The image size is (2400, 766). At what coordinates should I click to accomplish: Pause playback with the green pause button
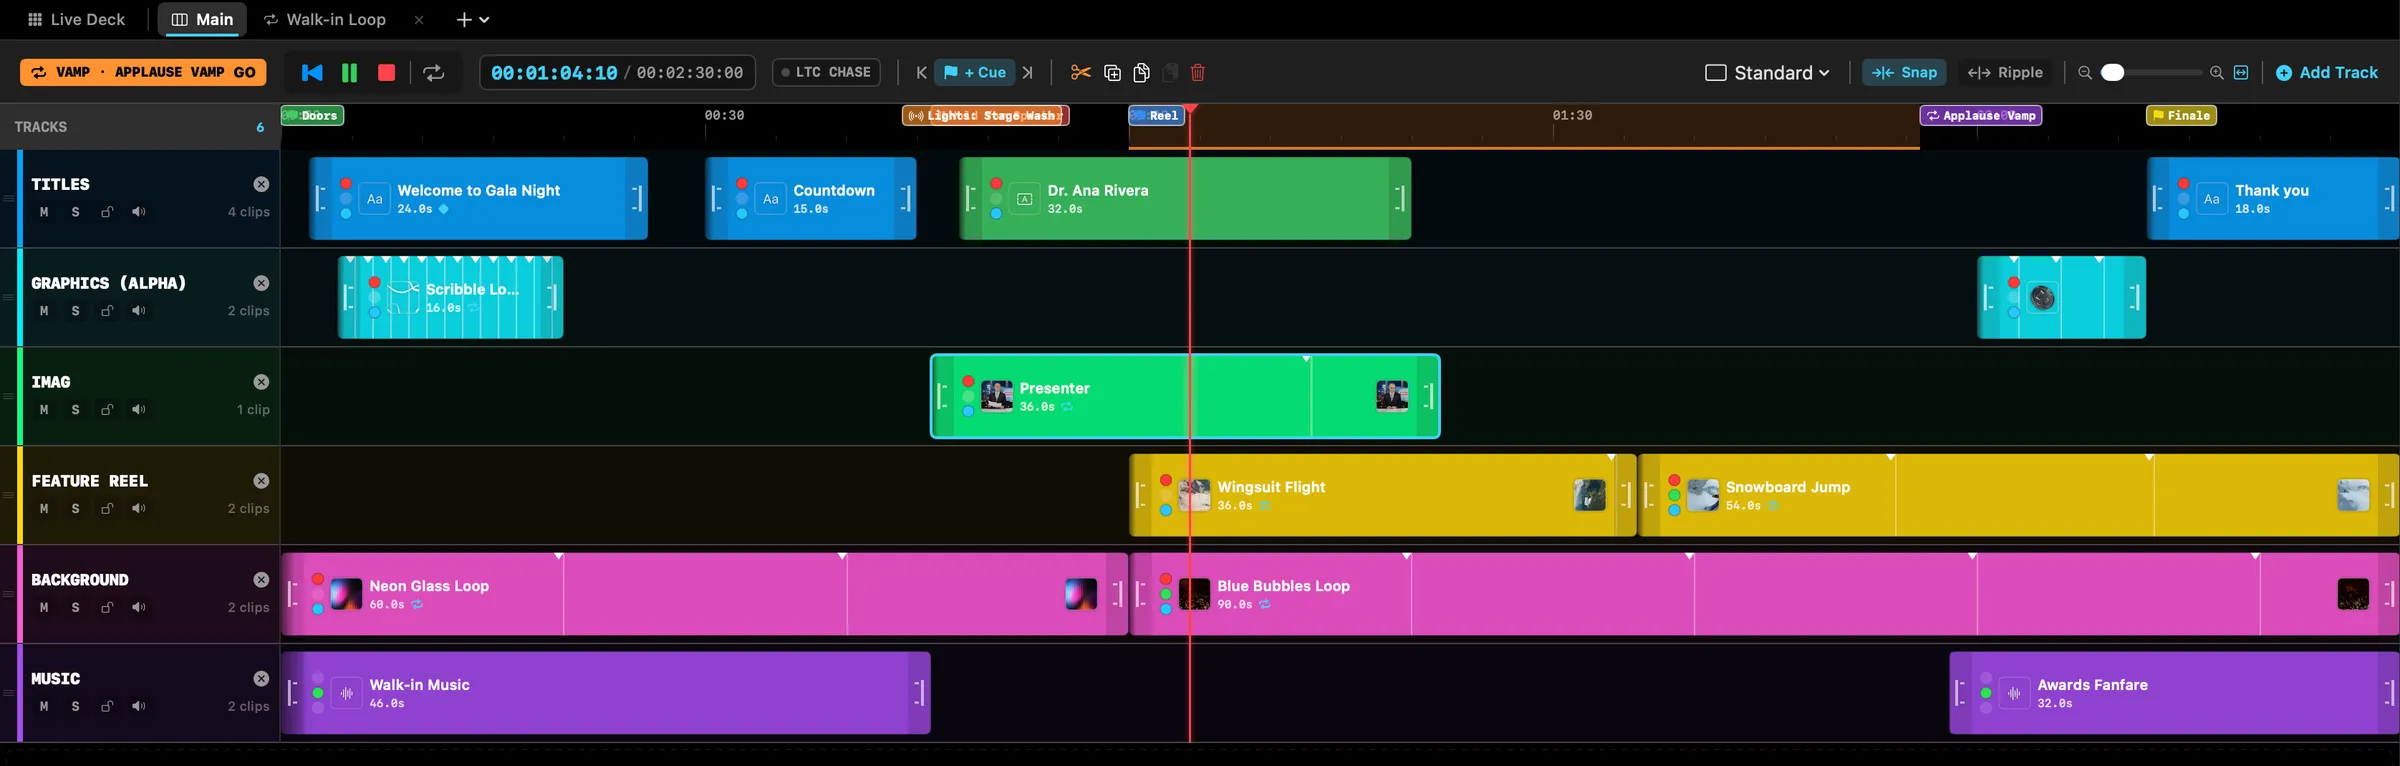[x=349, y=72]
